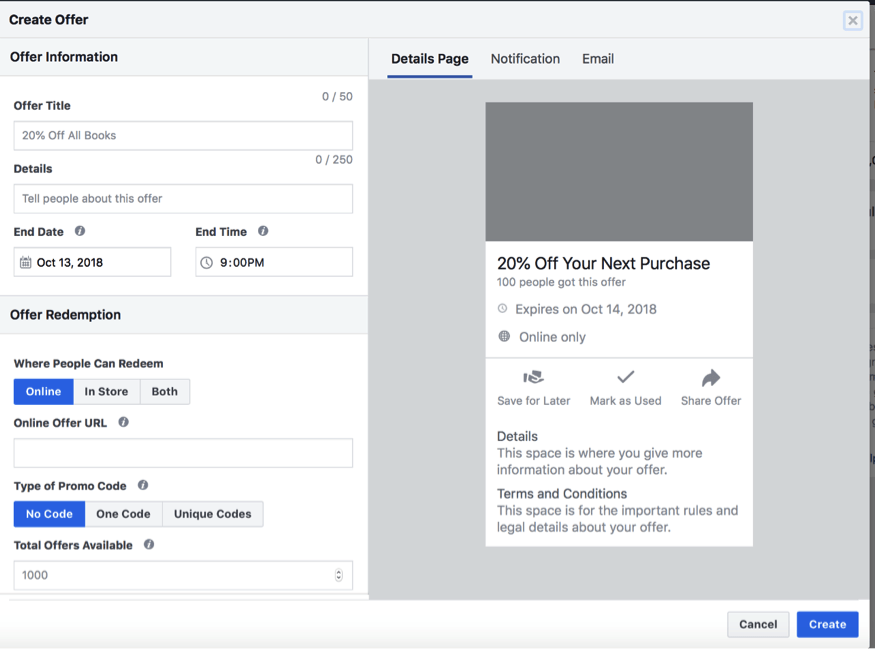Click the Total Offers Available info icon
Image resolution: width=875 pixels, height=649 pixels.
coord(149,545)
